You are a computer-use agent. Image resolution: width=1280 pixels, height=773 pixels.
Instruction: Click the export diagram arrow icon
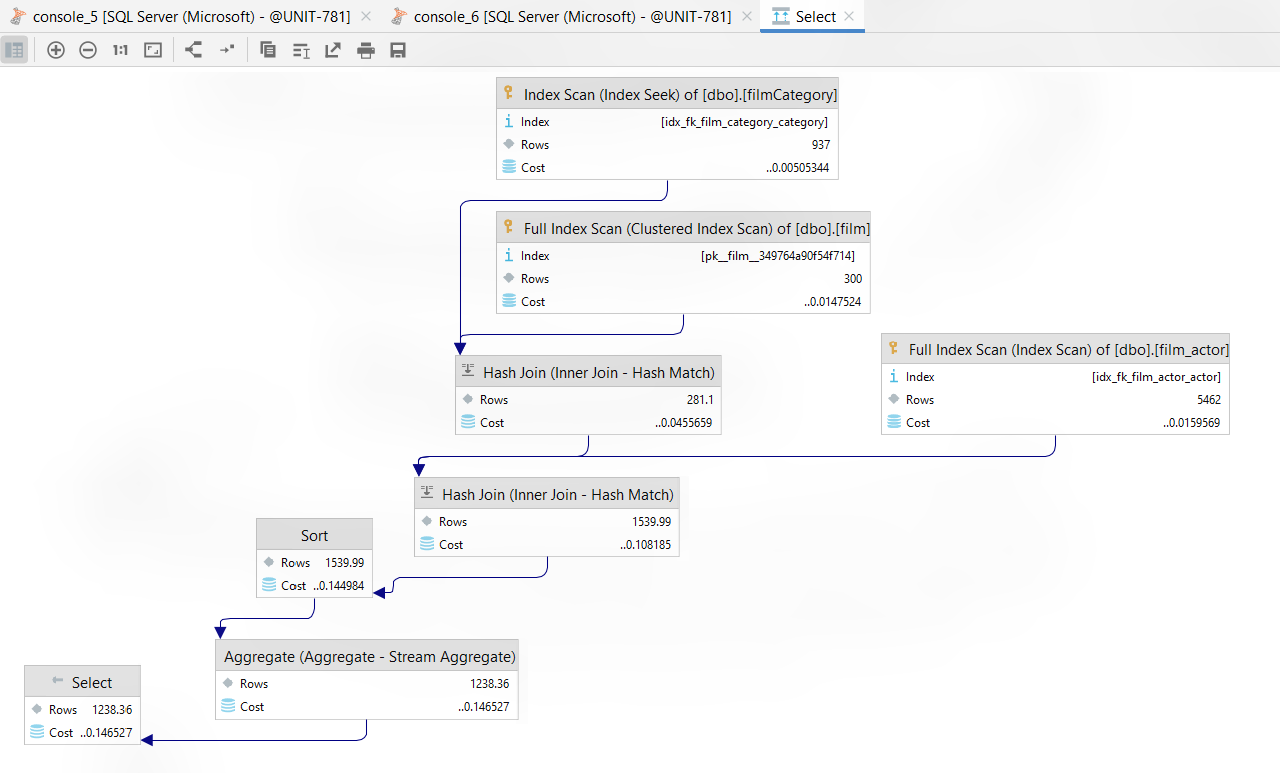tap(333, 50)
